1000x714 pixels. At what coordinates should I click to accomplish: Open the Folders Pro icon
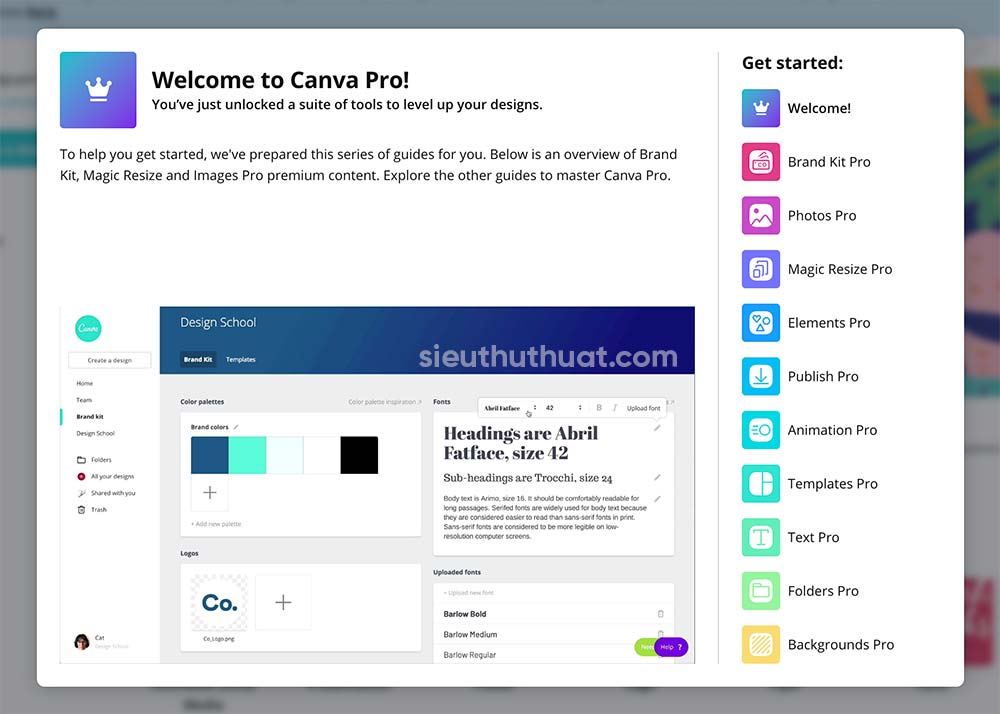point(760,590)
